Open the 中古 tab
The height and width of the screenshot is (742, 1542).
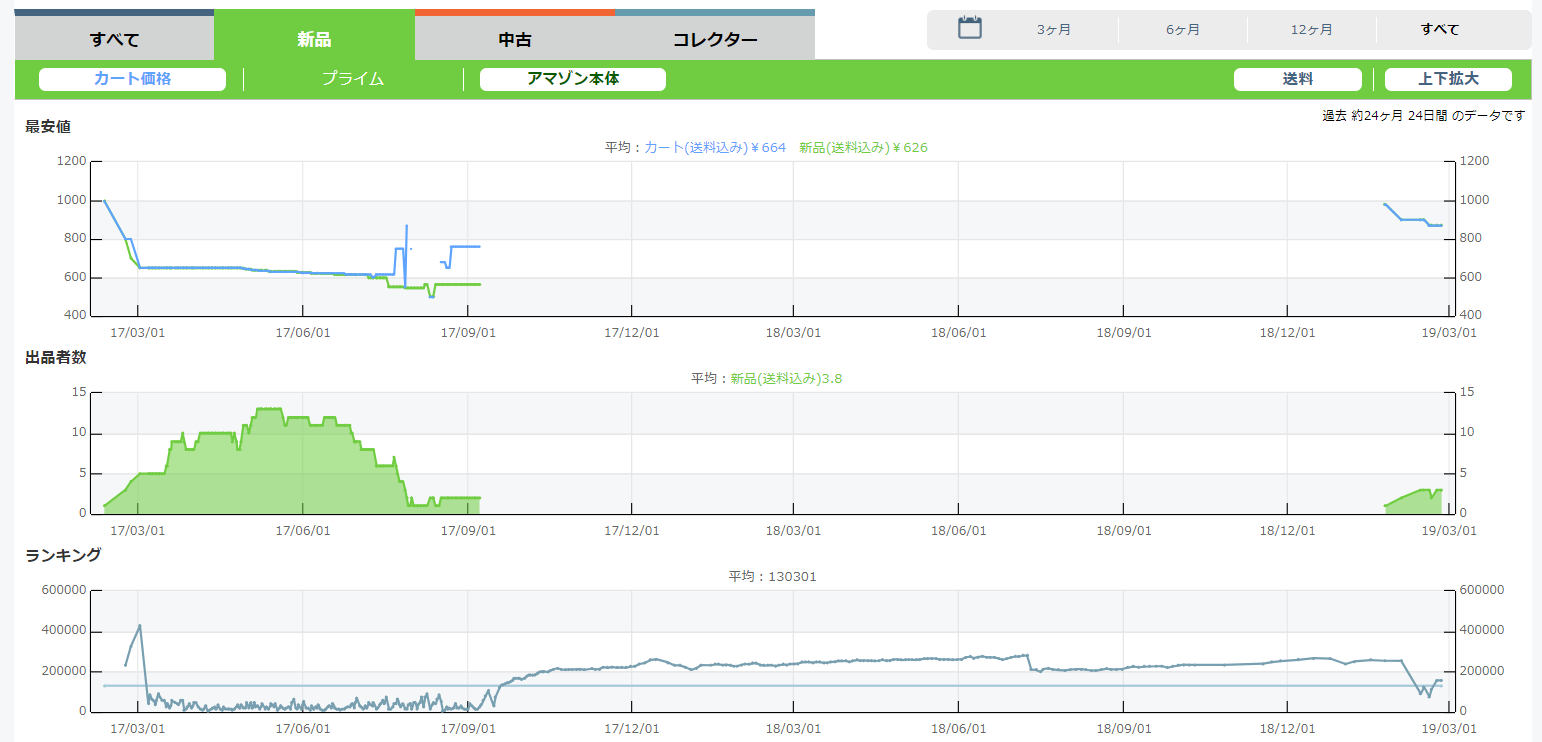(514, 40)
